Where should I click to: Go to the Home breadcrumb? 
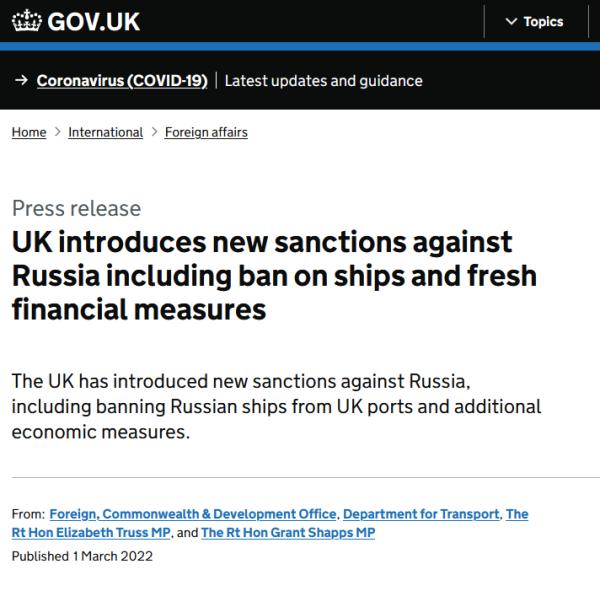[x=29, y=132]
